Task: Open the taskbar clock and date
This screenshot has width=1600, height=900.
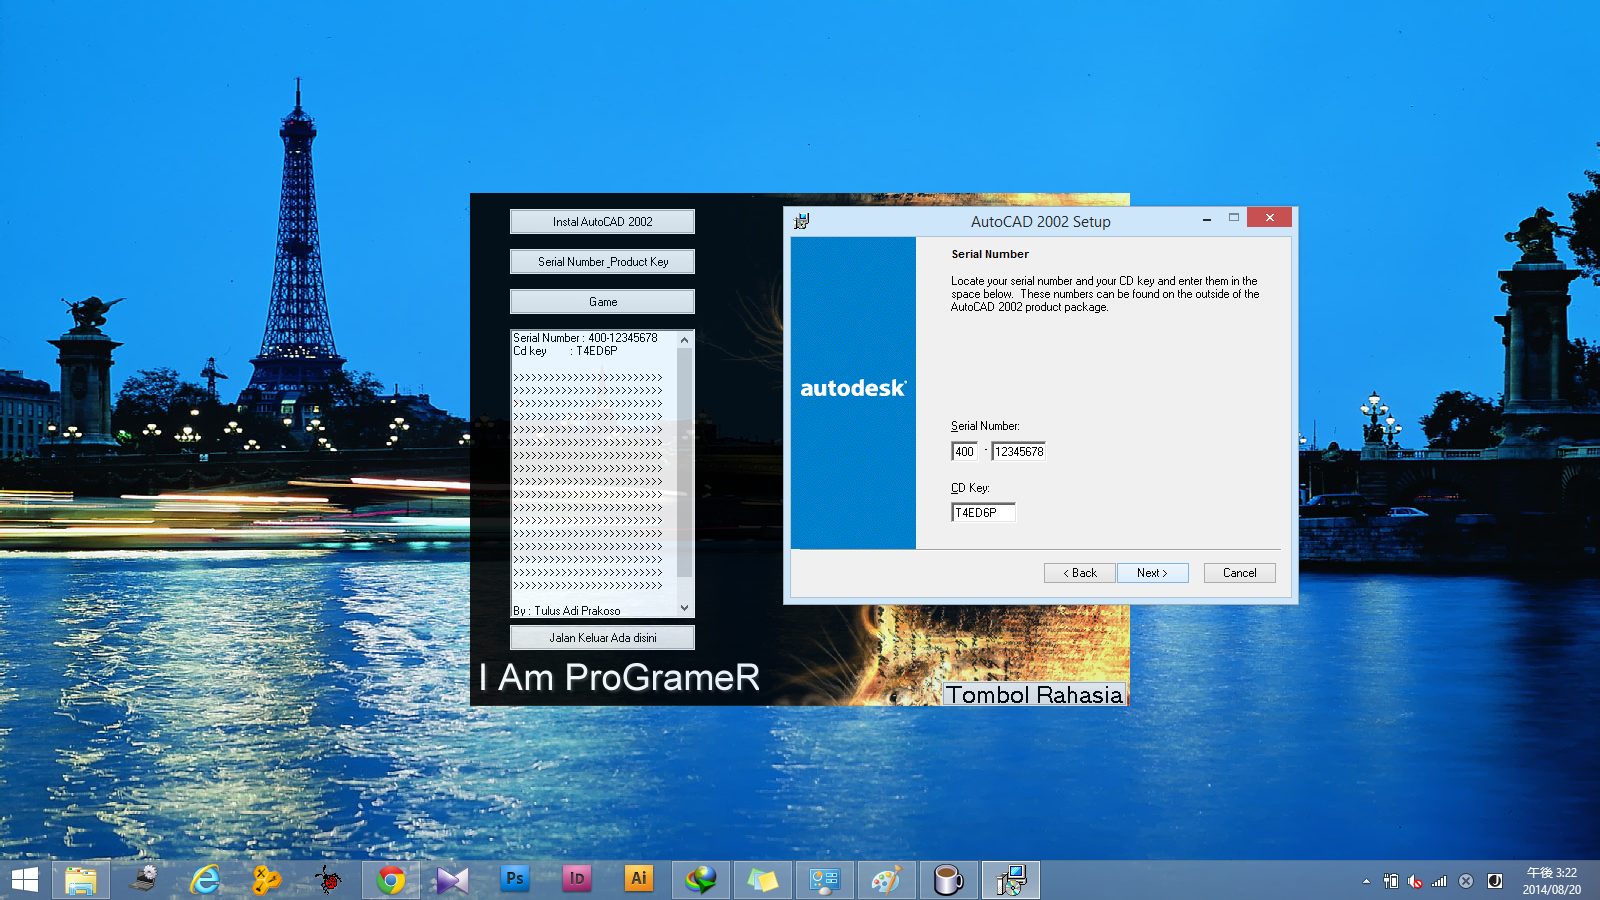Action: (x=1552, y=881)
